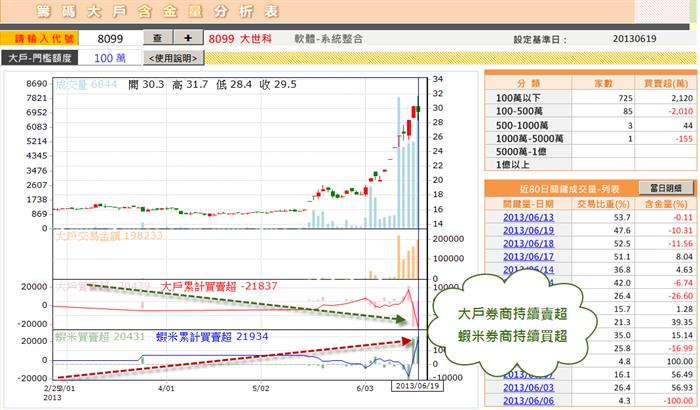Click the + add button
This screenshot has width=700, height=410.
pyautogui.click(x=188, y=38)
